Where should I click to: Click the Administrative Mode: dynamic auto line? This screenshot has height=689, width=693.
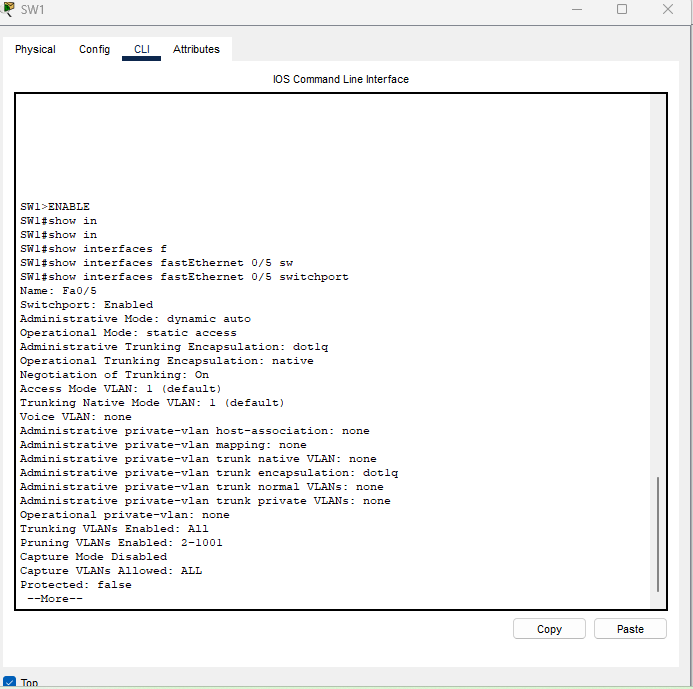pyautogui.click(x=135, y=319)
